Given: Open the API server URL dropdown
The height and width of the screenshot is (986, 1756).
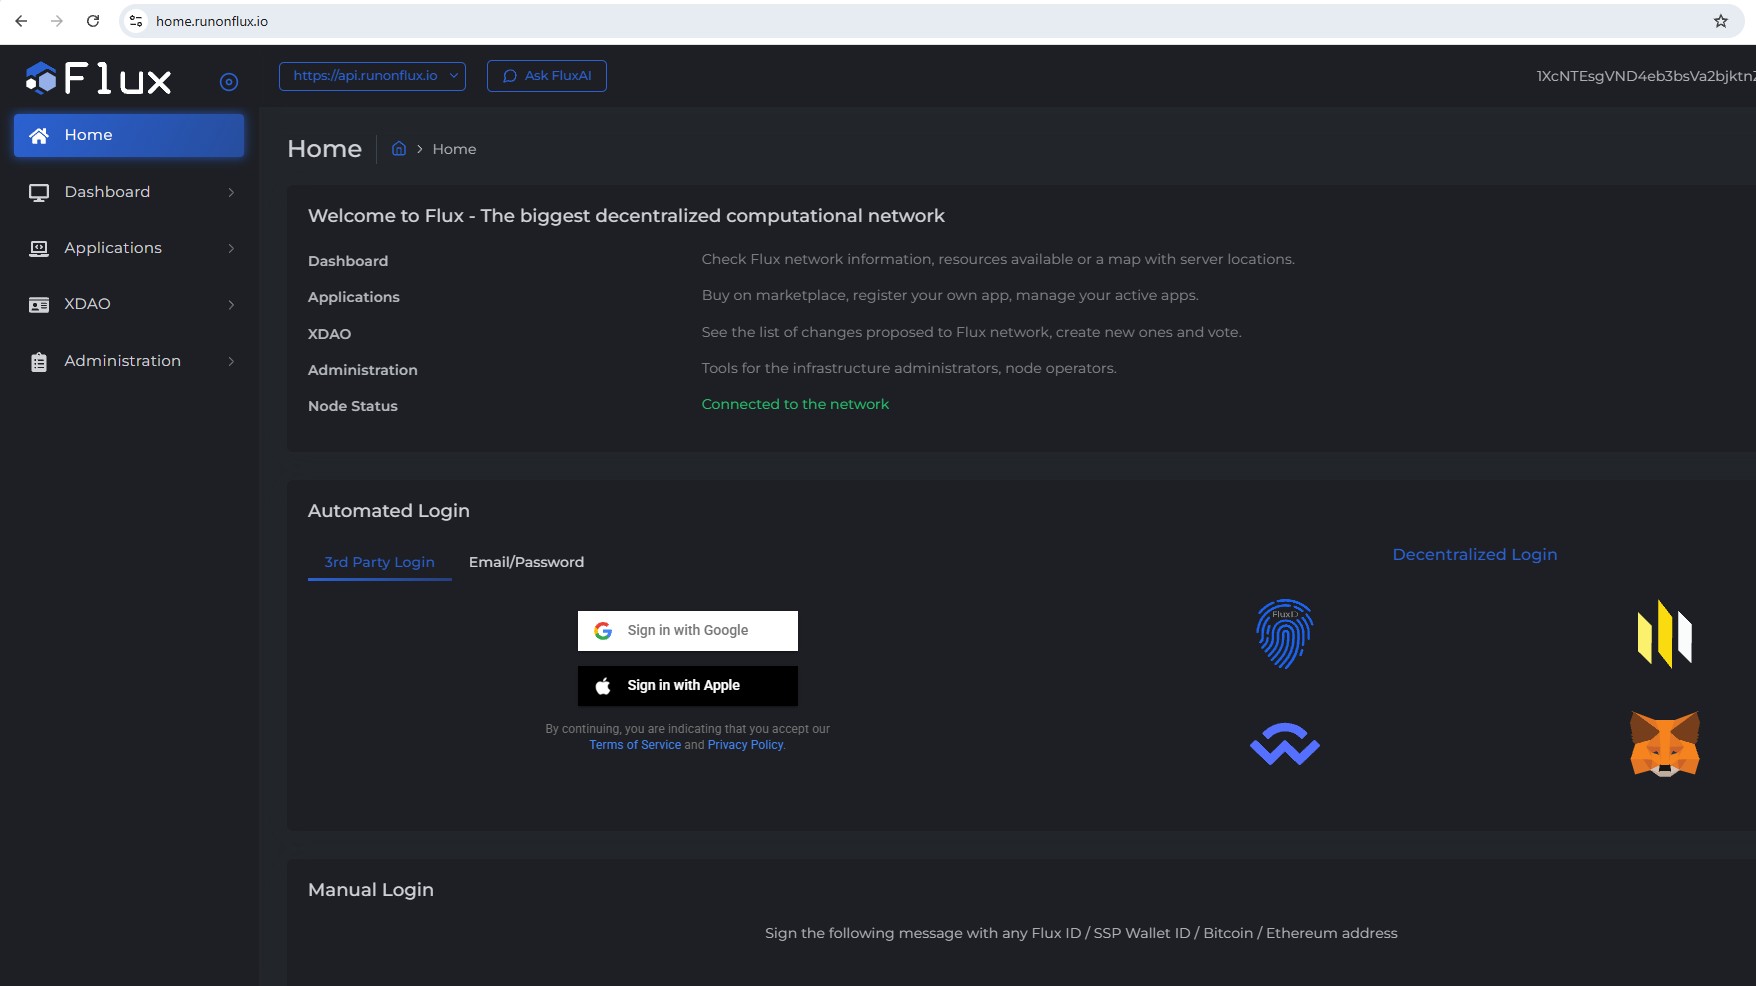Looking at the screenshot, I should (372, 76).
